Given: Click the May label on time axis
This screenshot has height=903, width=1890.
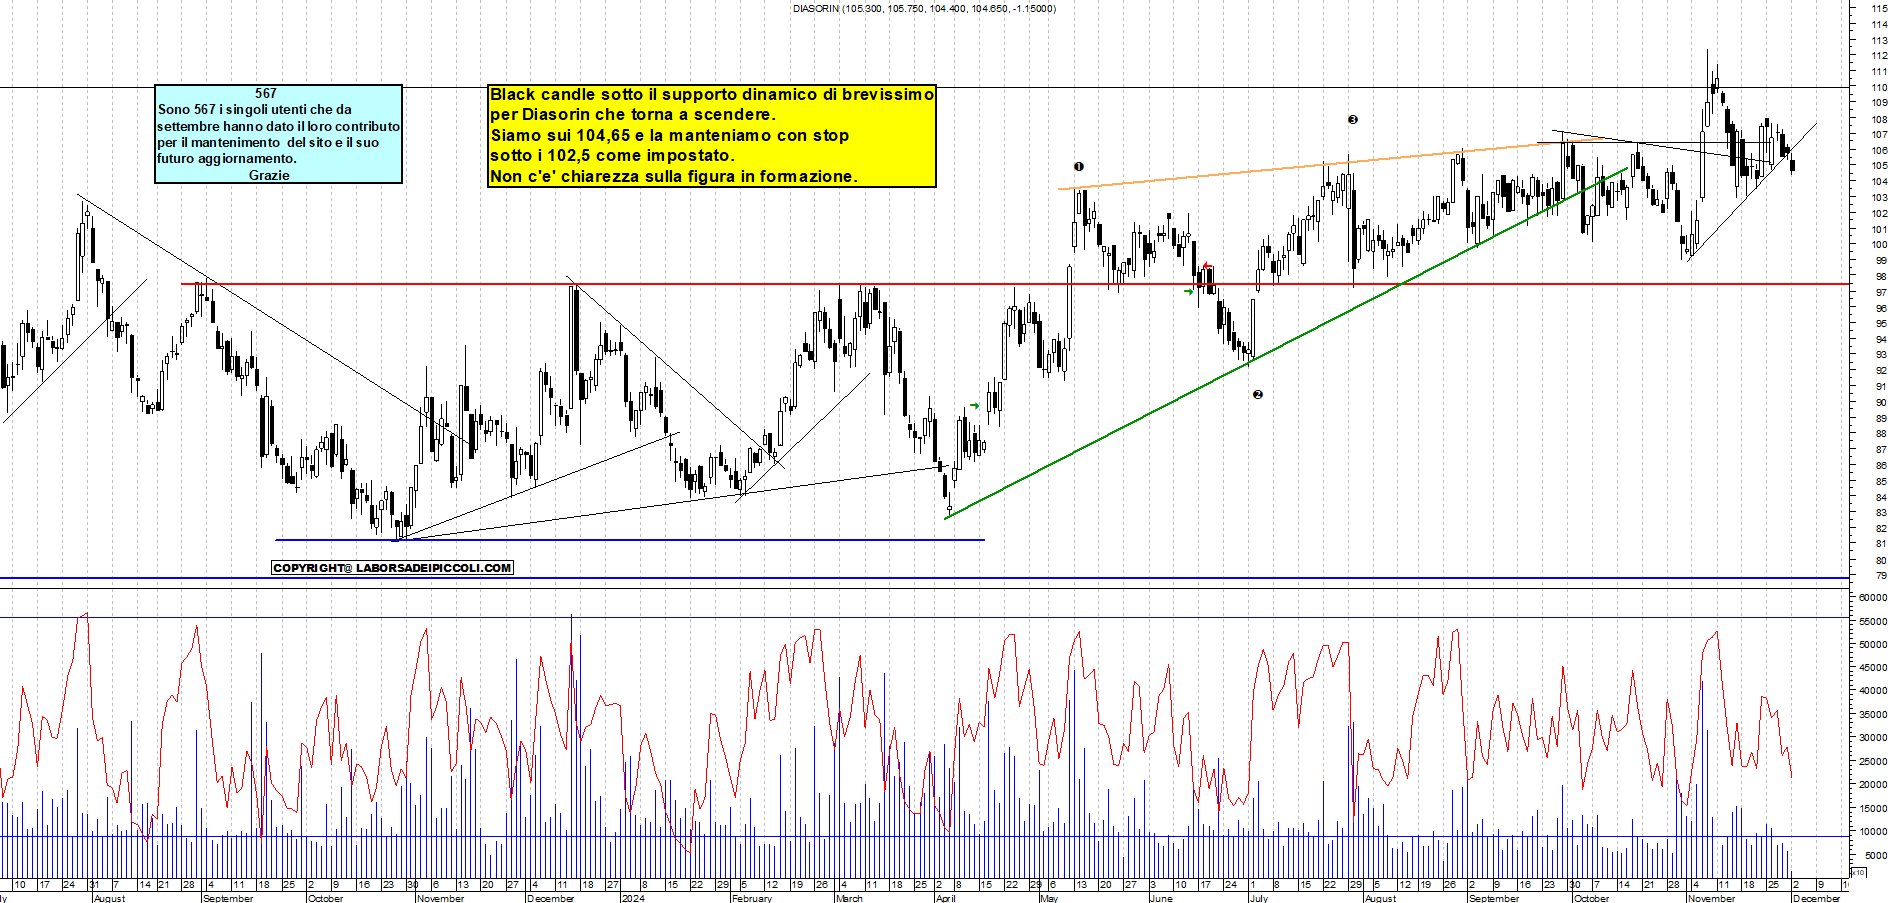Looking at the screenshot, I should click(1048, 898).
